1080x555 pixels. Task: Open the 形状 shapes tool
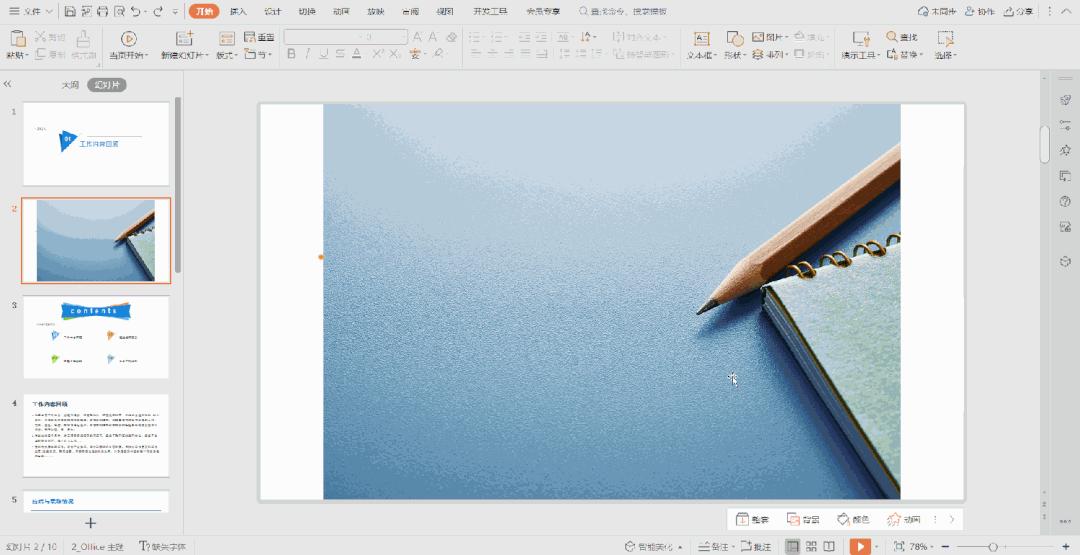(x=734, y=38)
